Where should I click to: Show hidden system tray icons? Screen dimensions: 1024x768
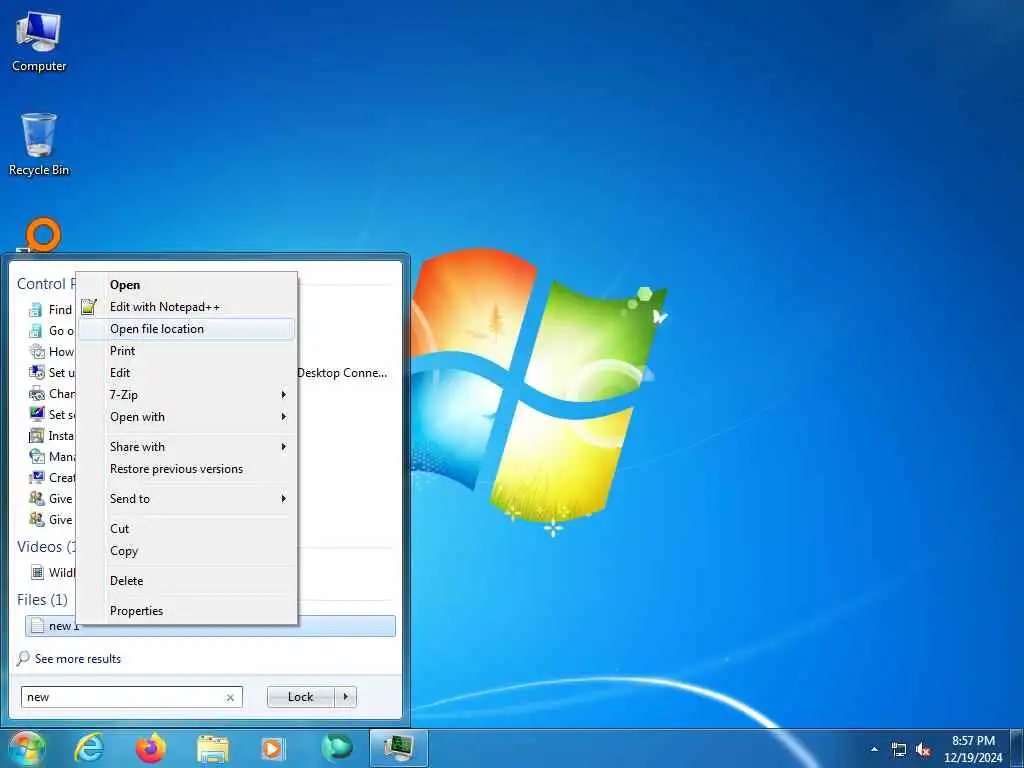[874, 749]
